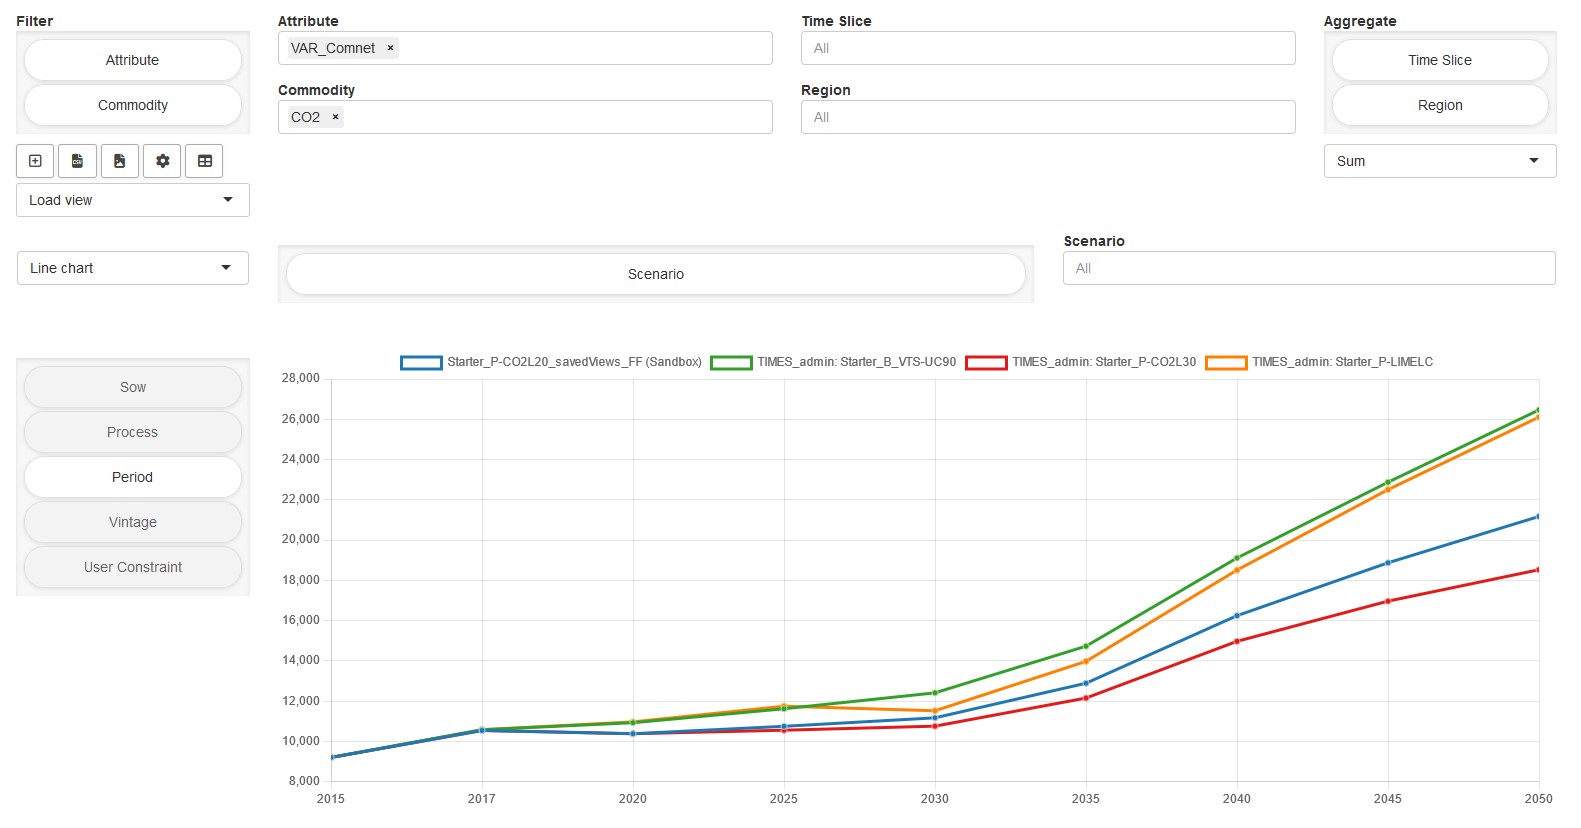Export chart using the image file icon
Viewport: 1581px width, 828px height.
point(120,161)
